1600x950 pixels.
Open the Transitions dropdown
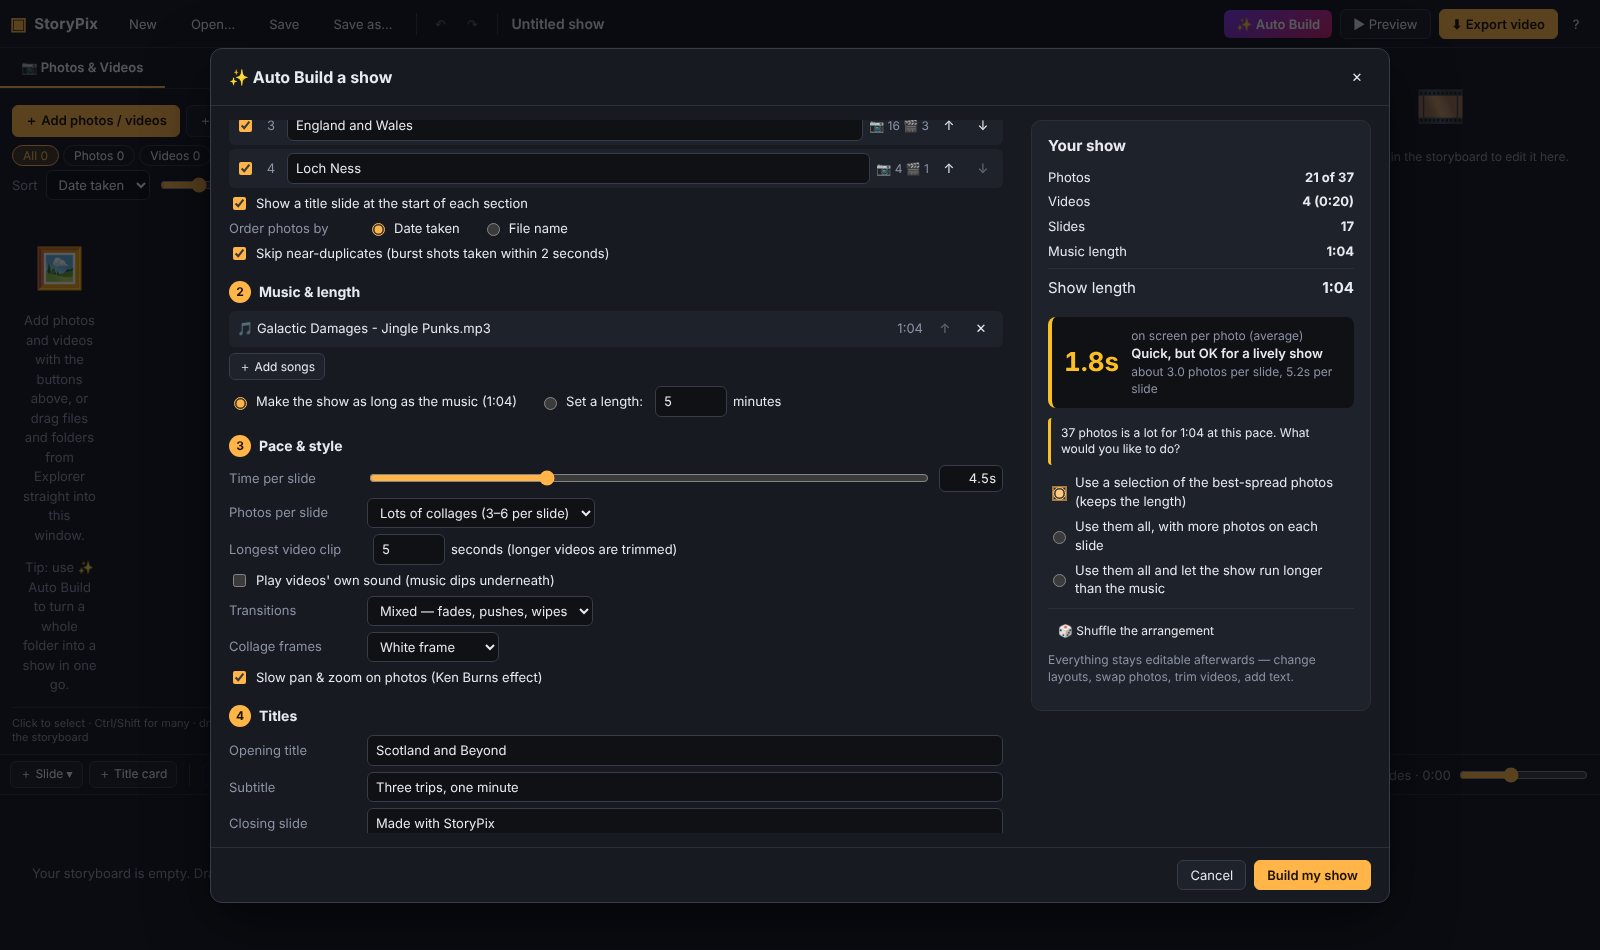click(x=480, y=612)
